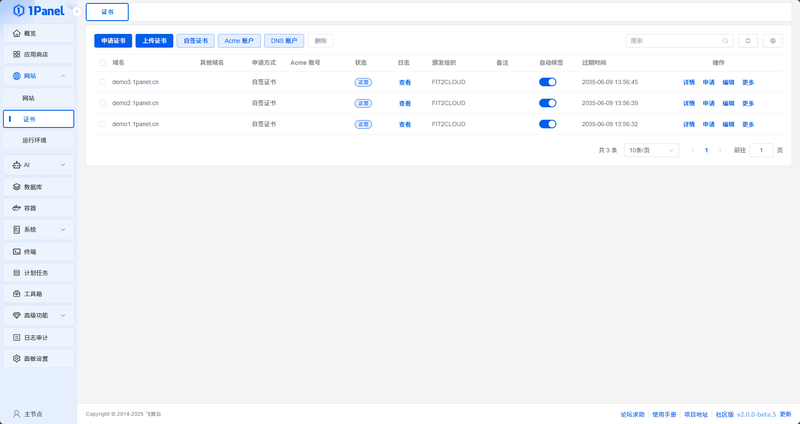The height and width of the screenshot is (424, 800).
Task: Click 更新 update link
Action: [x=785, y=414]
